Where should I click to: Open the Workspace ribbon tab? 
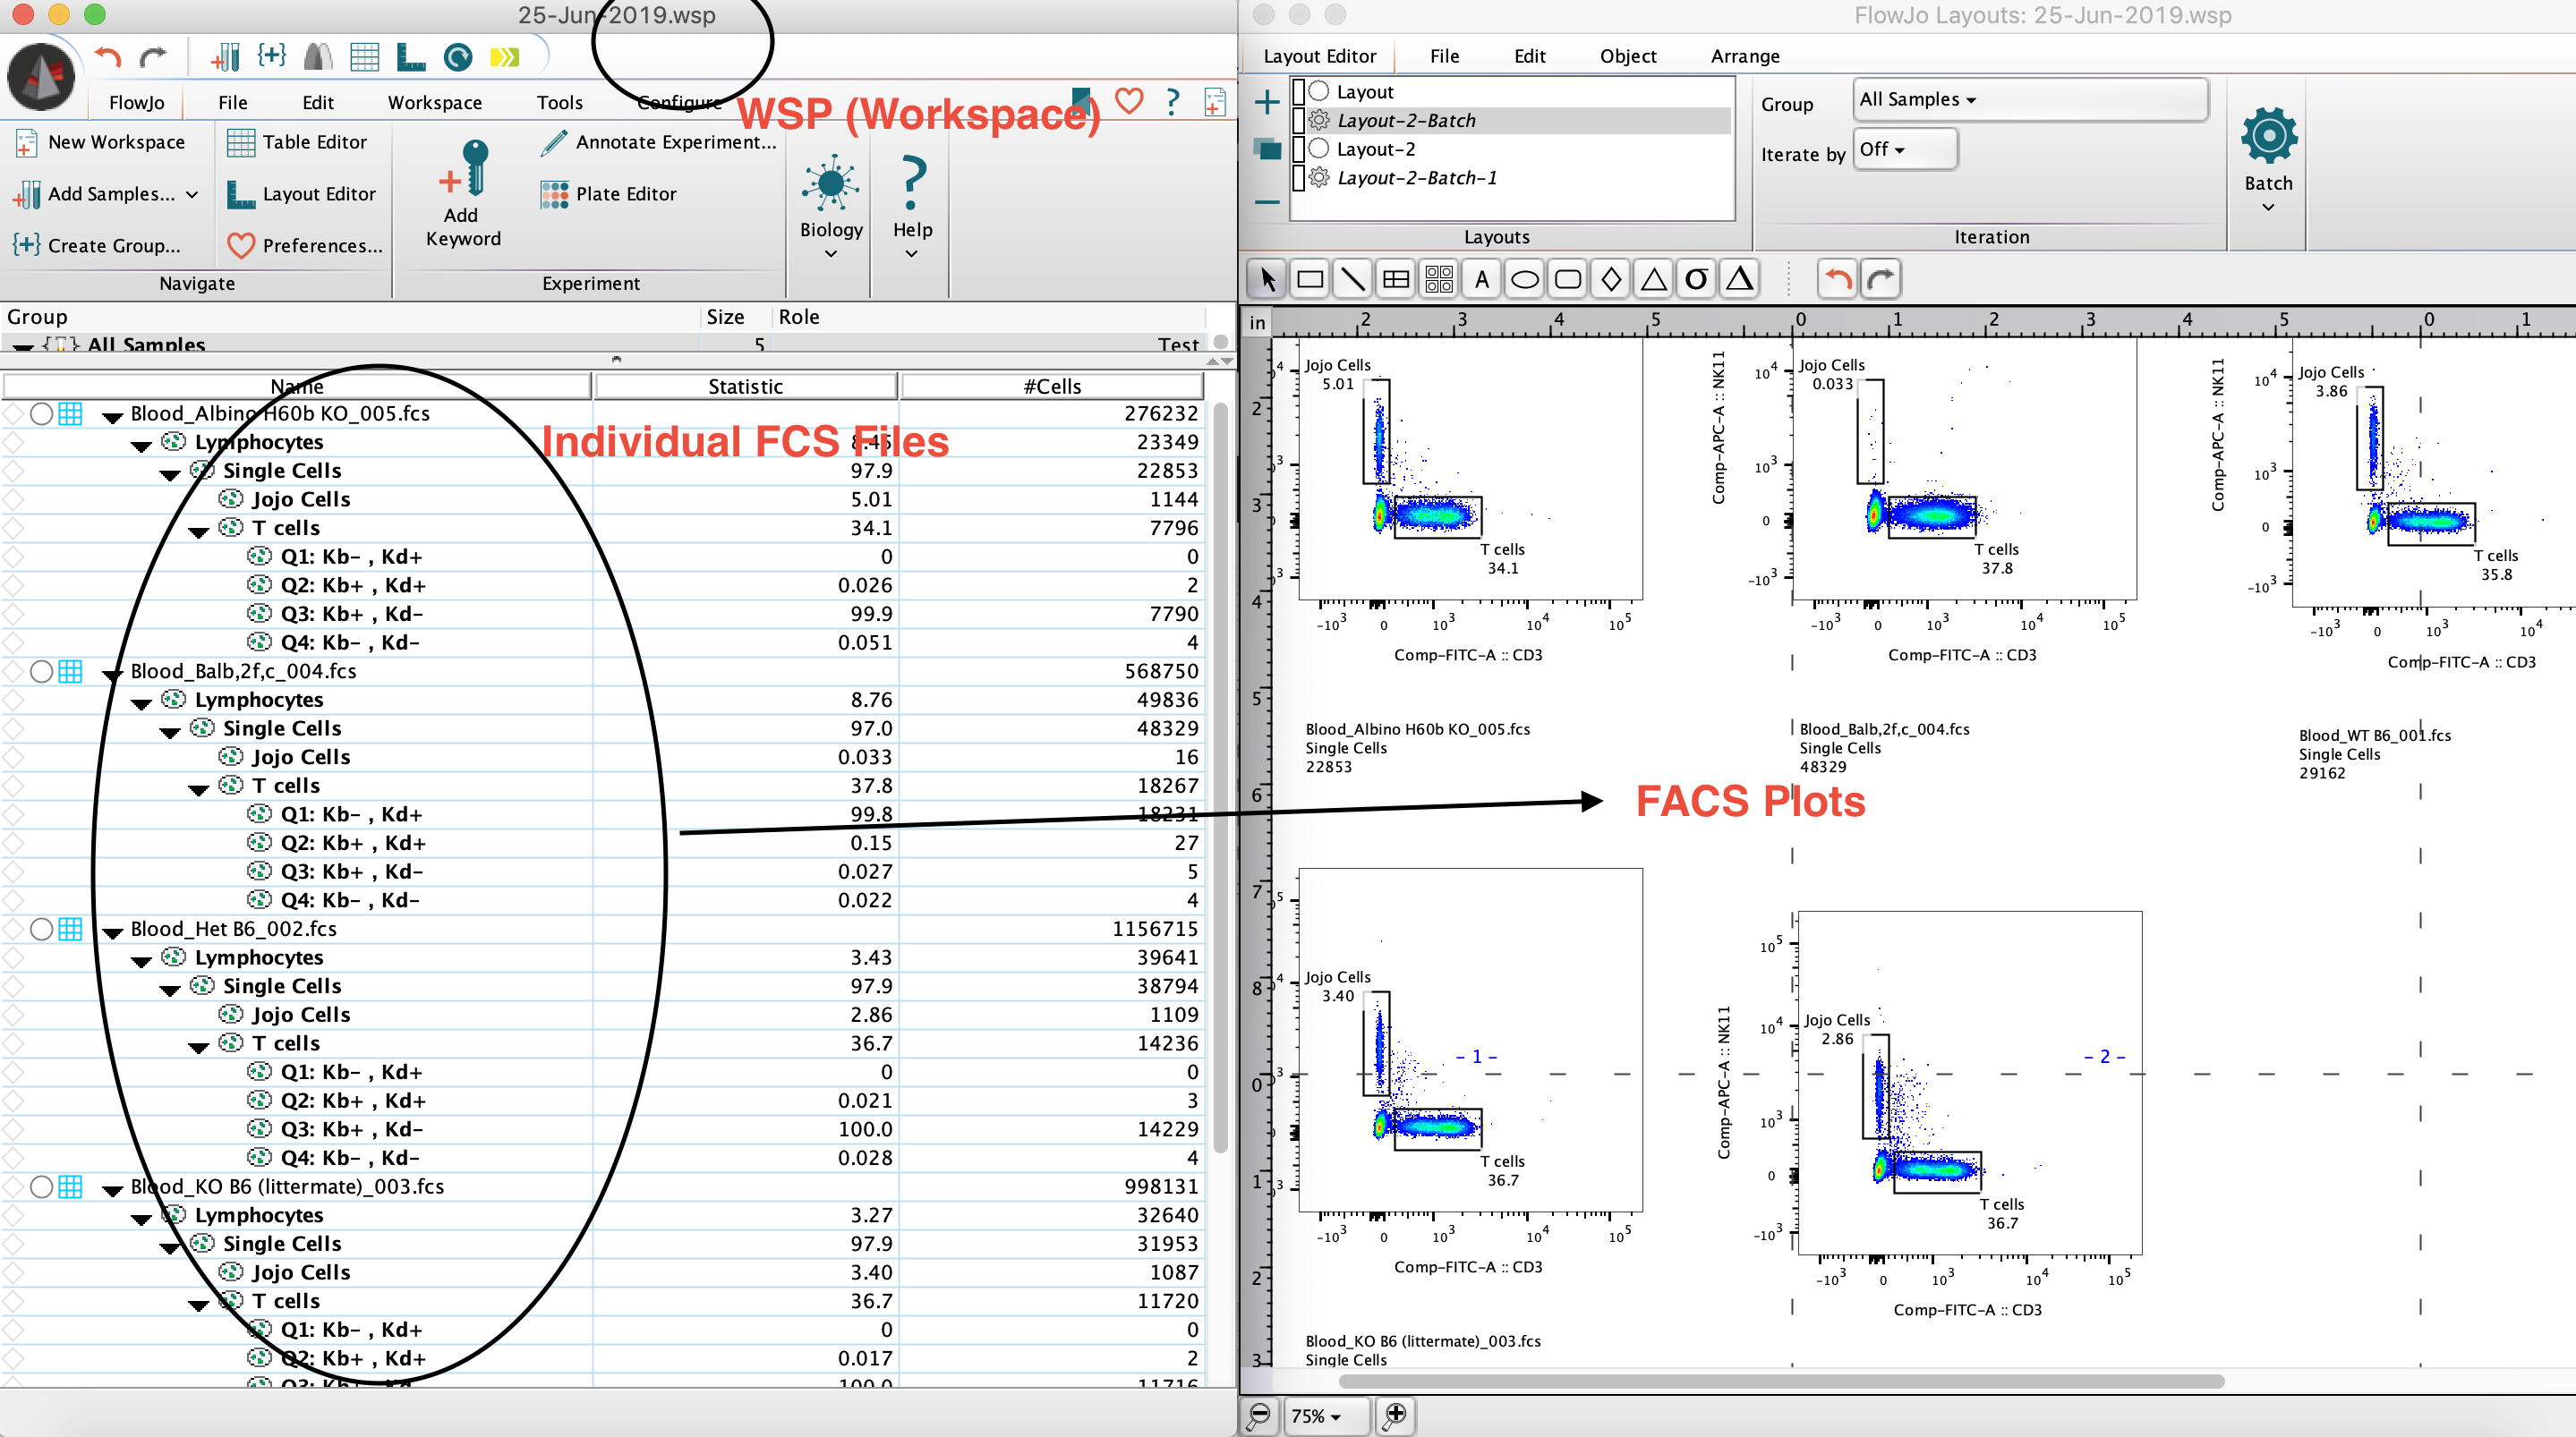click(435, 103)
